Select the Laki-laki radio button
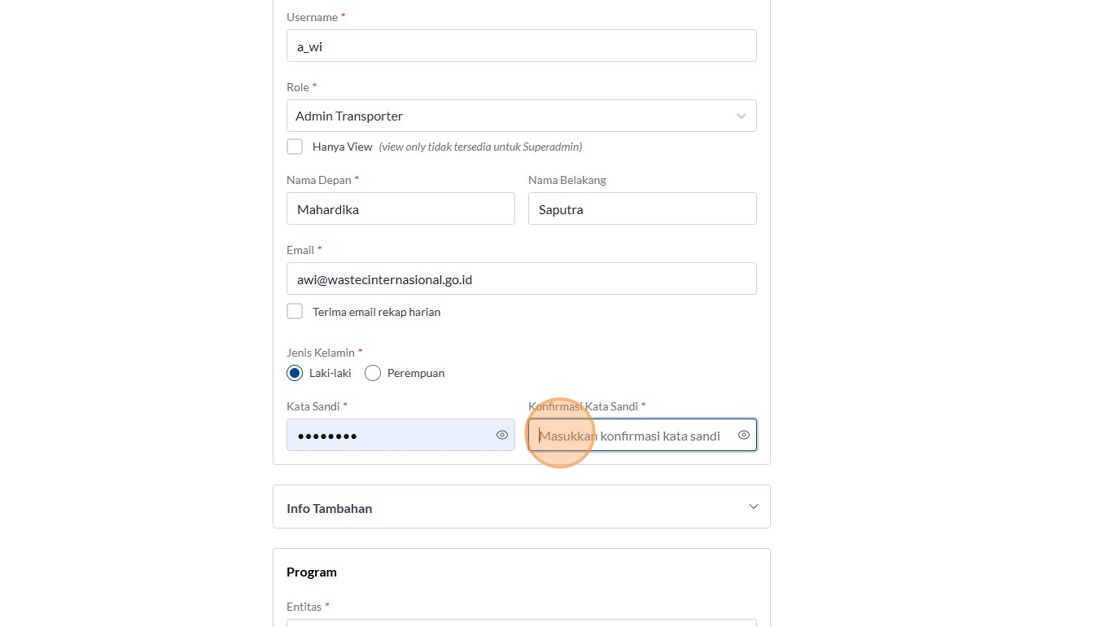Image resolution: width=1120 pixels, height=627 pixels. pyautogui.click(x=295, y=373)
